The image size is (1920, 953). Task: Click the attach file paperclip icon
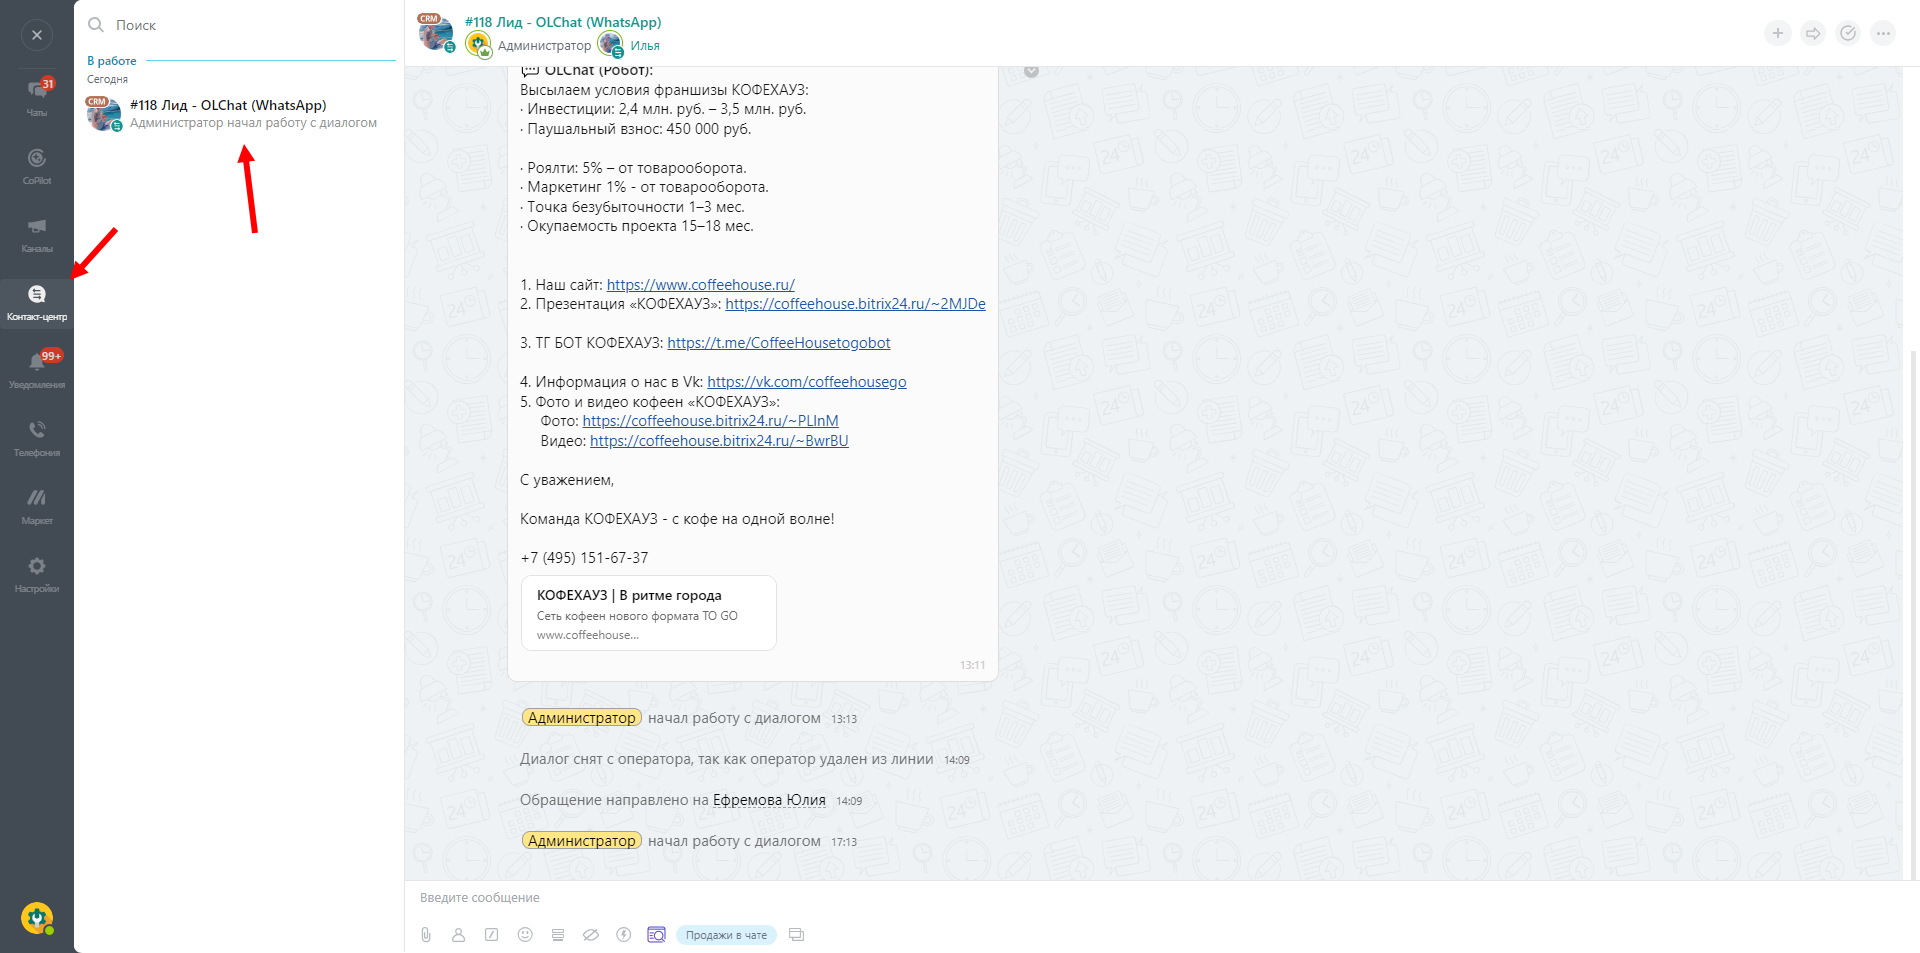426,935
